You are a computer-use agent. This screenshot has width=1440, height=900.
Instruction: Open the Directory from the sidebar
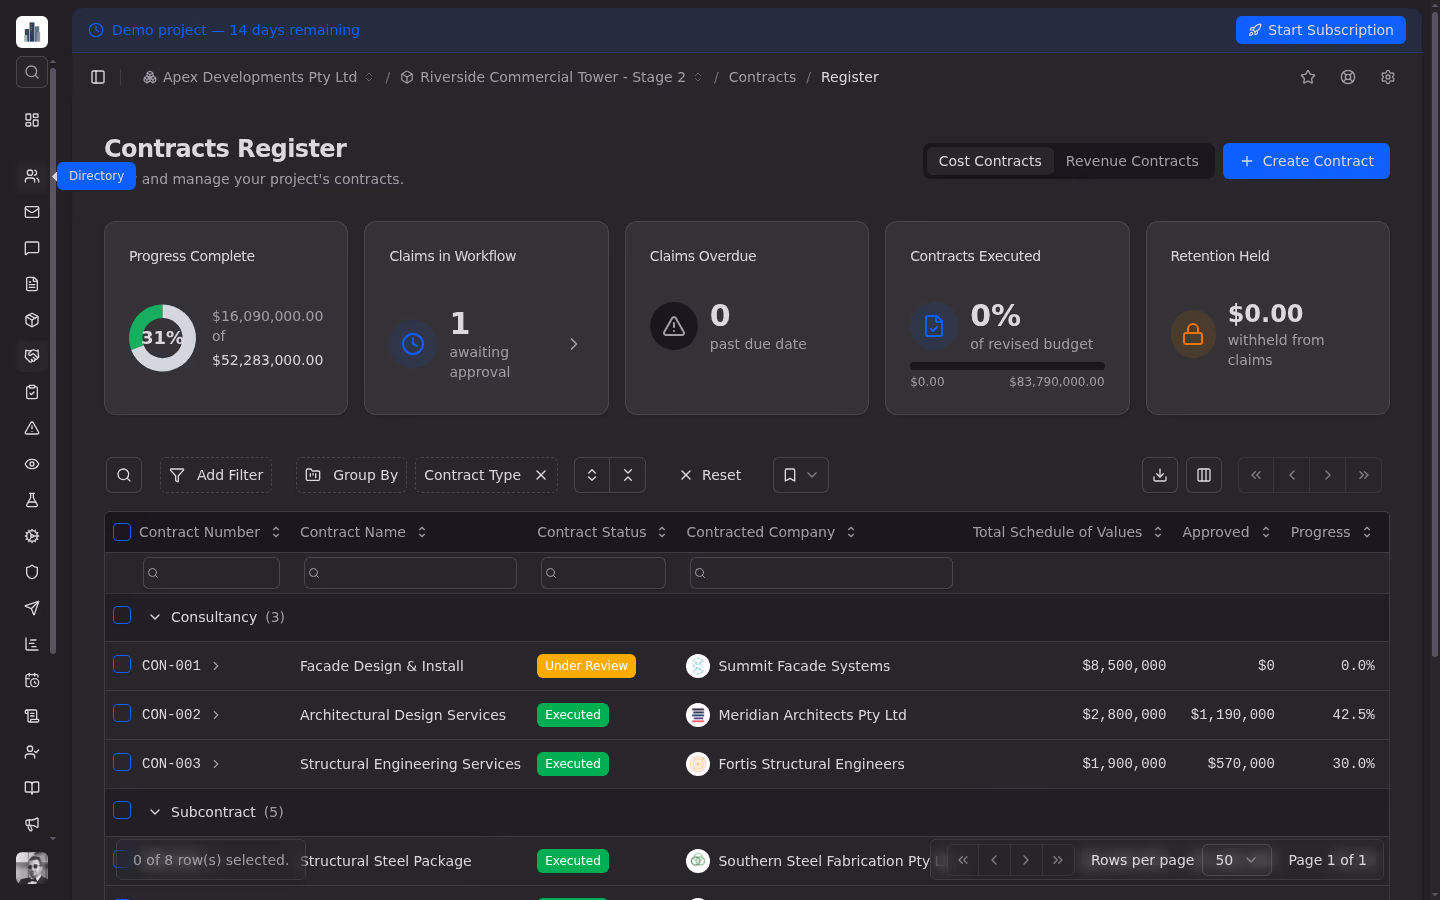click(x=31, y=176)
